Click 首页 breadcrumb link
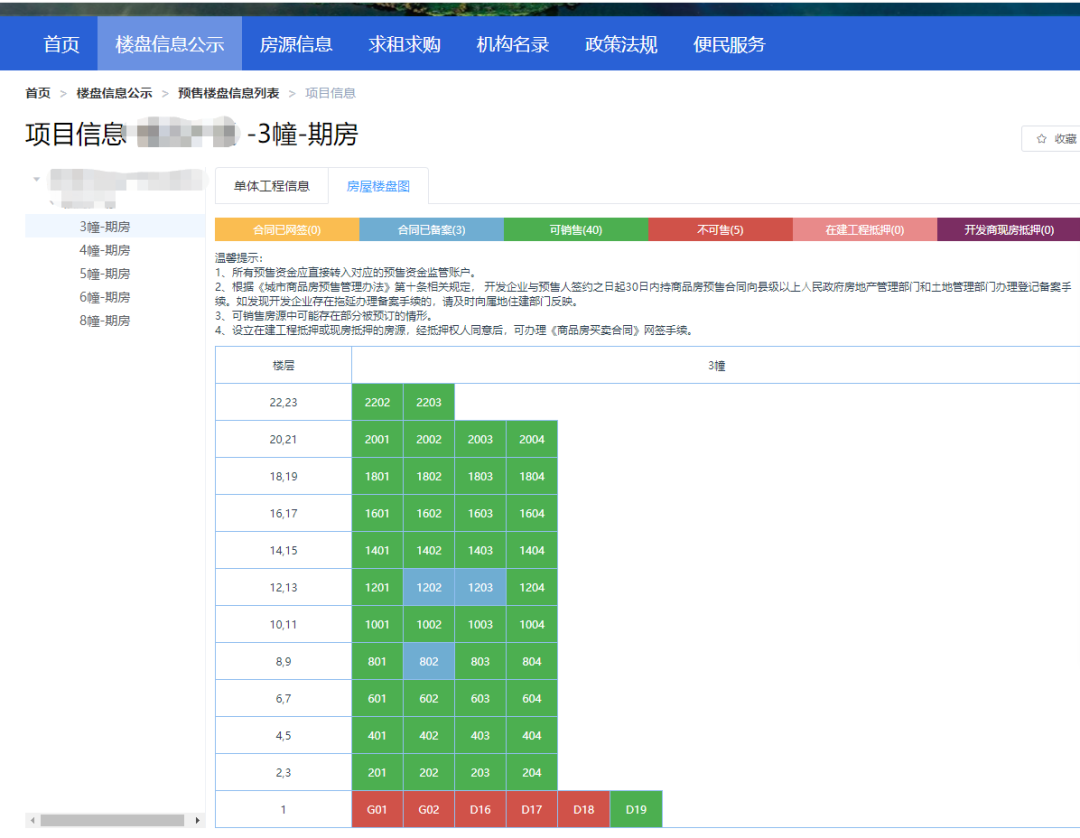 pos(38,93)
